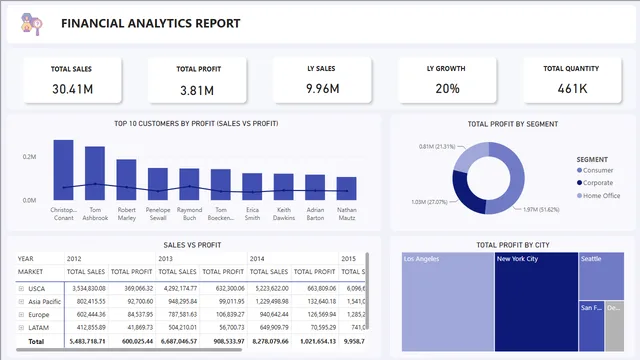
Task: Click the 1.97M (51.62%) donut data label
Action: pos(541,210)
